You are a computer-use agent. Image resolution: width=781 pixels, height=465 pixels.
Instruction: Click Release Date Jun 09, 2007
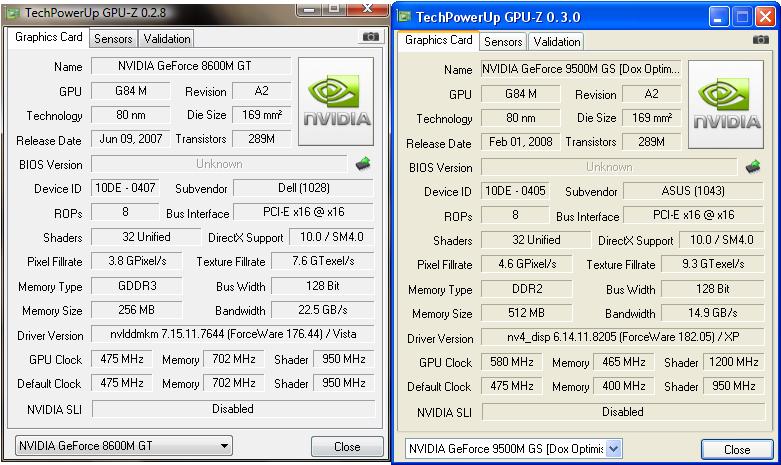[130, 139]
